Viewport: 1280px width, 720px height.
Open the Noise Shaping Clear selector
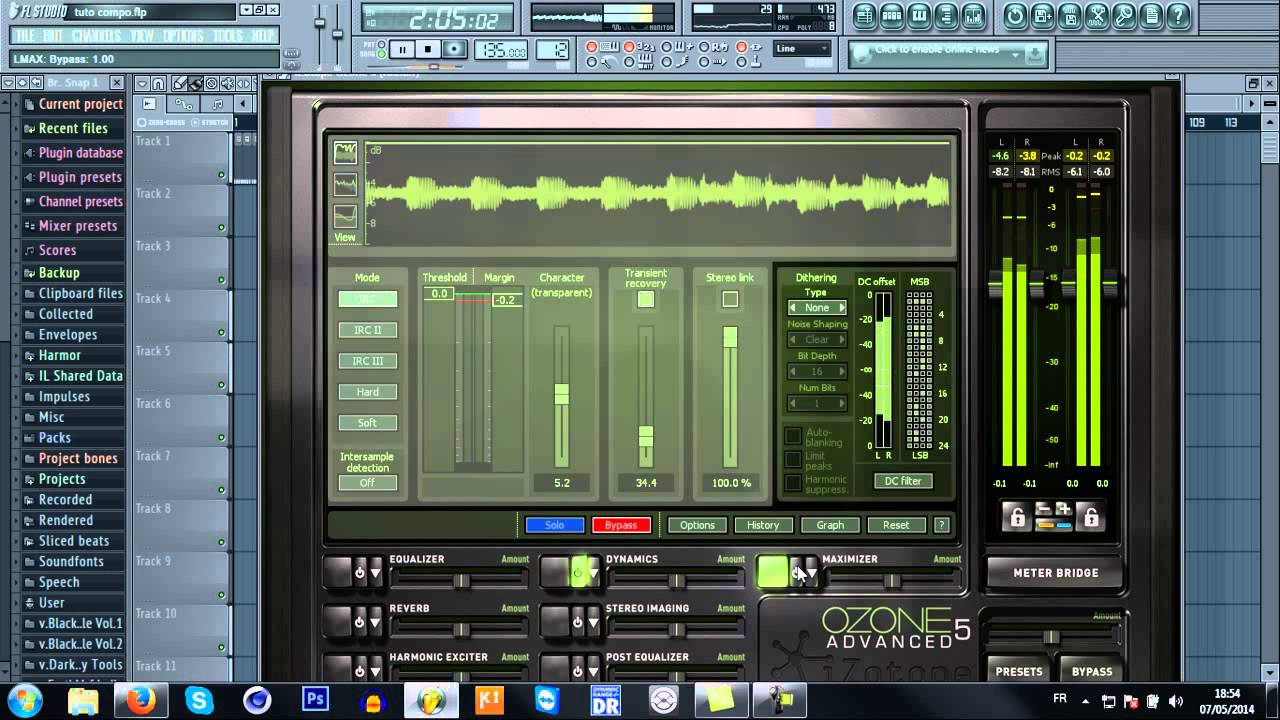(x=817, y=340)
